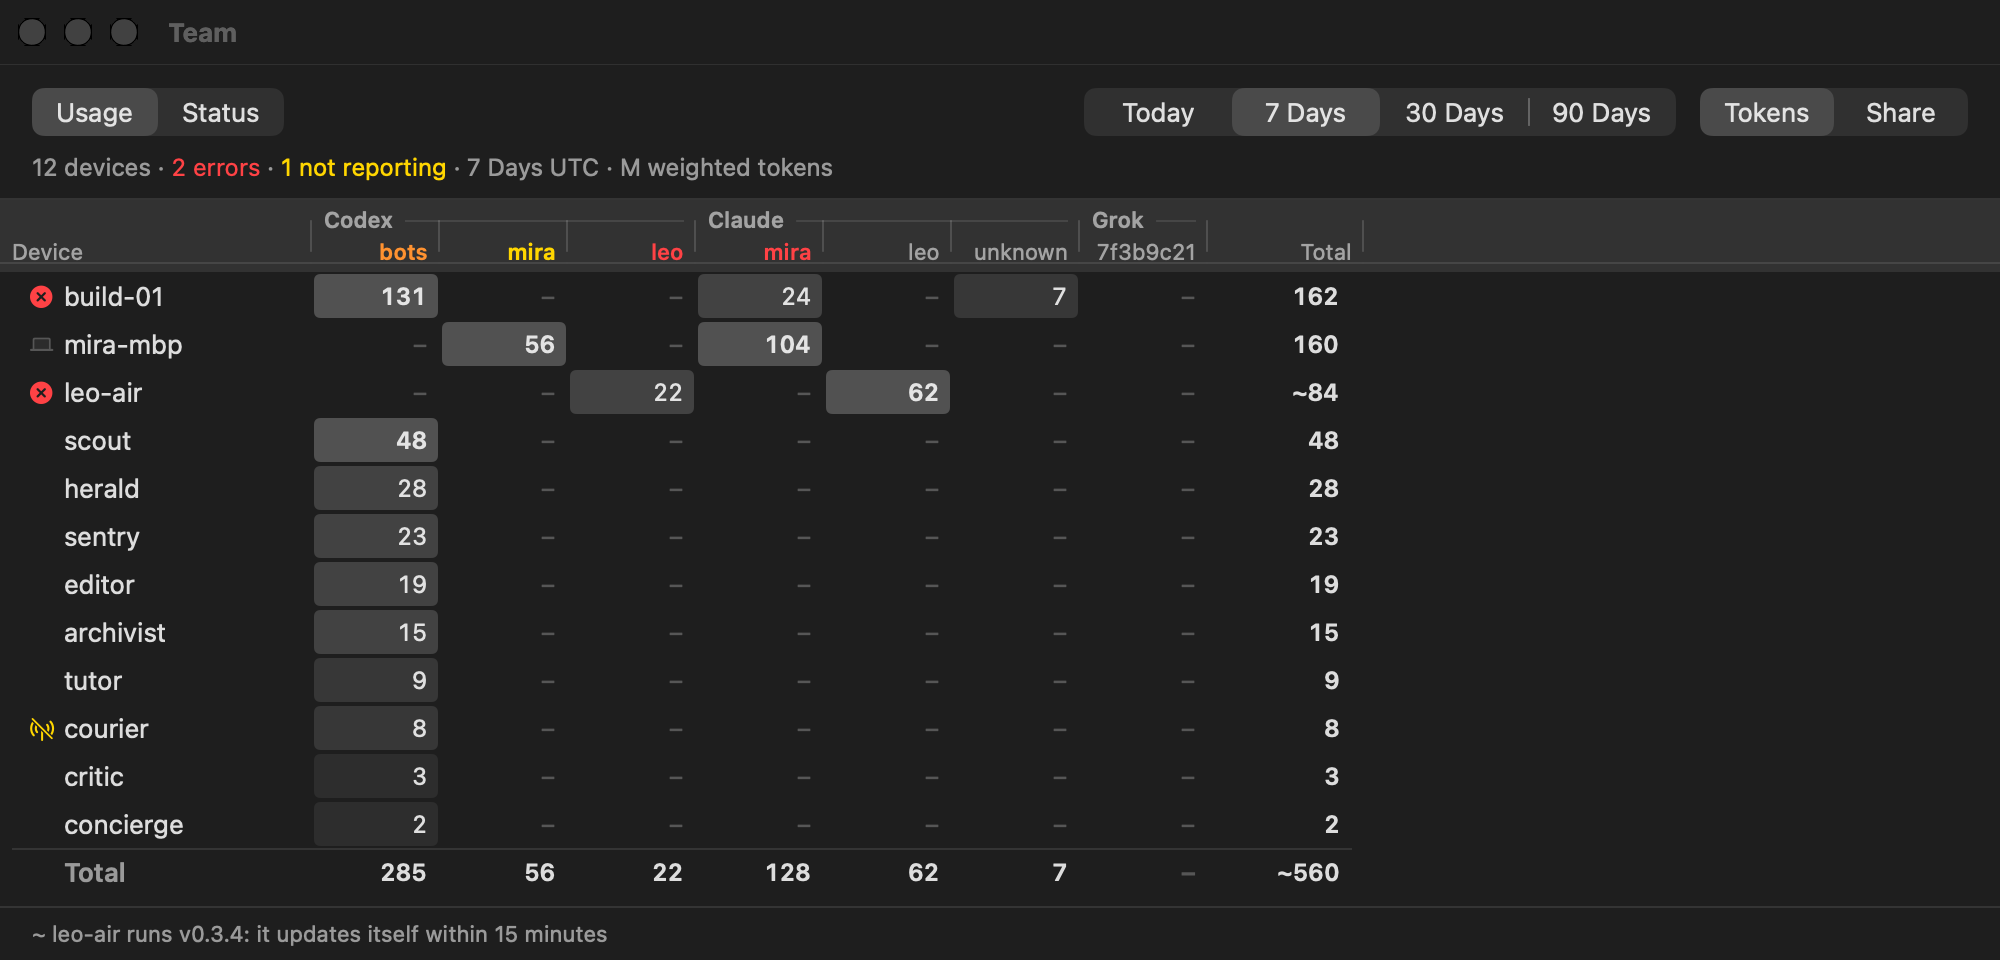
Task: Click the 3 bots cell for critic
Action: pyautogui.click(x=376, y=776)
